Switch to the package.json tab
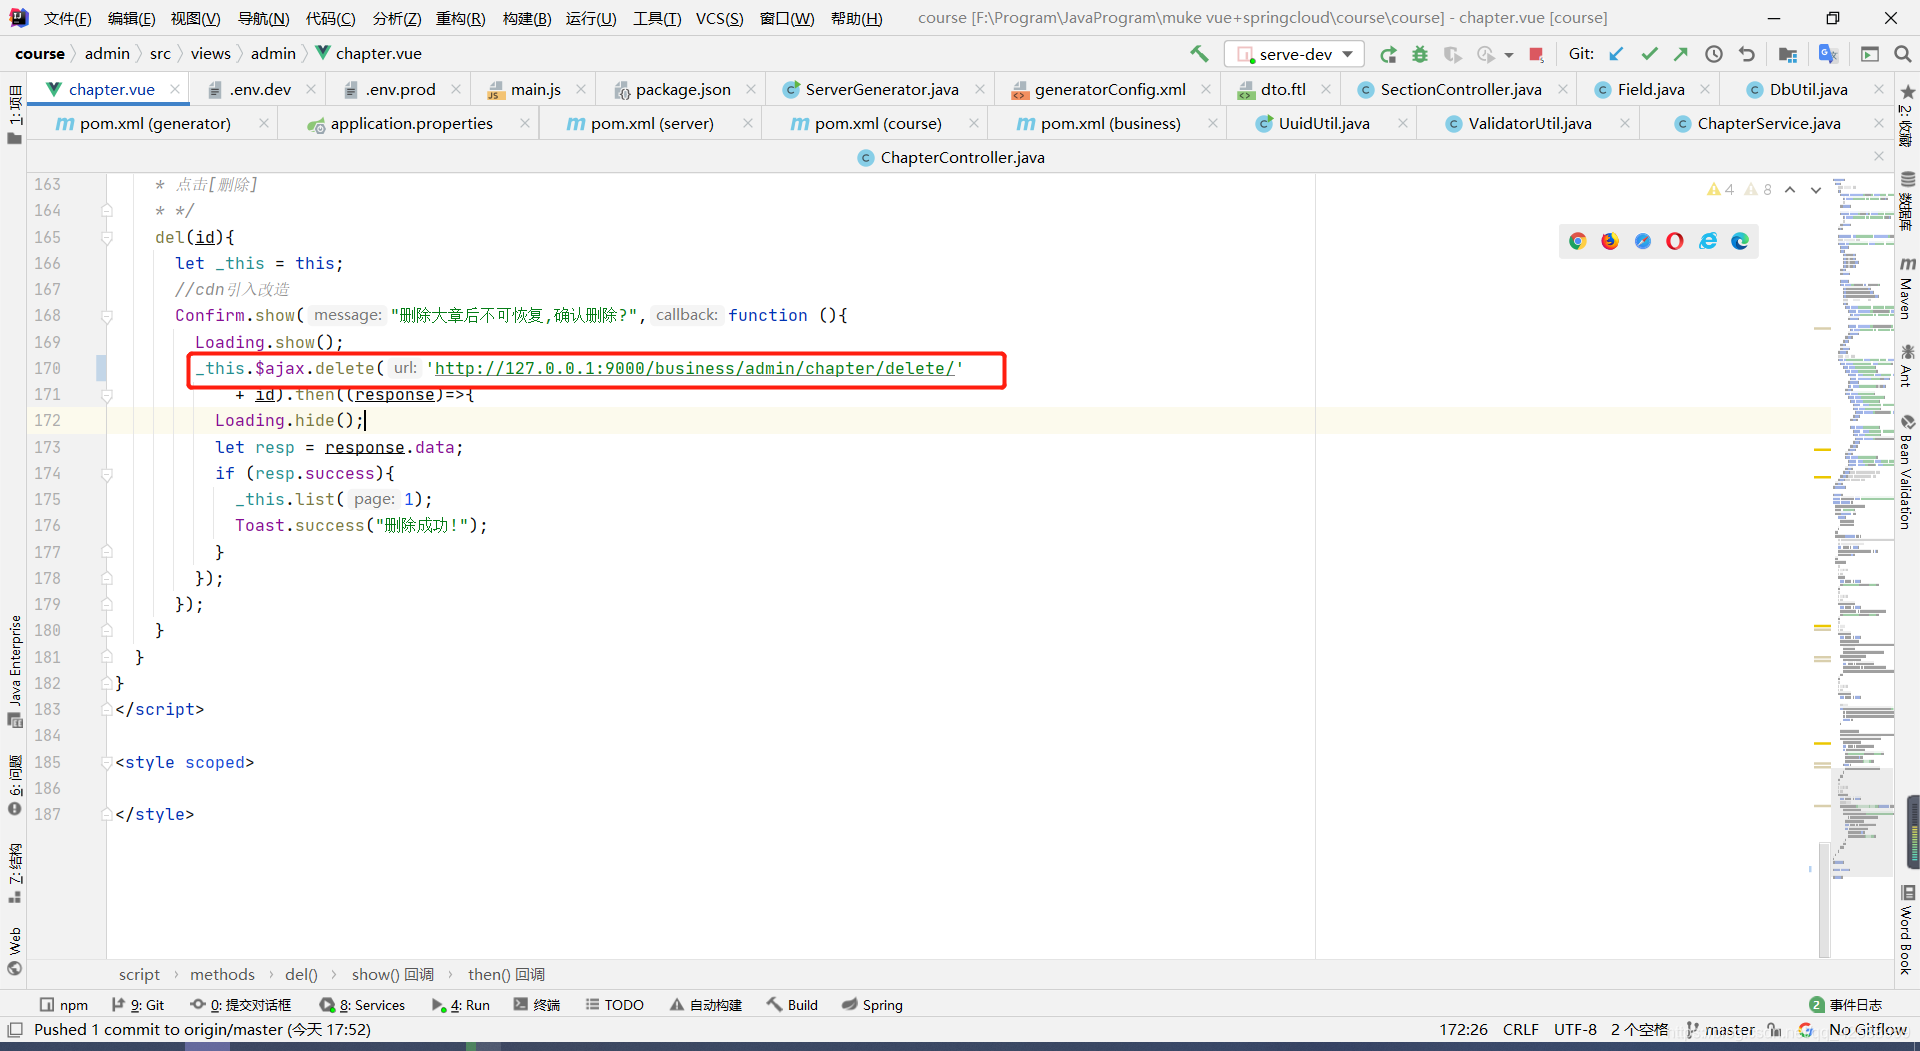 click(683, 89)
